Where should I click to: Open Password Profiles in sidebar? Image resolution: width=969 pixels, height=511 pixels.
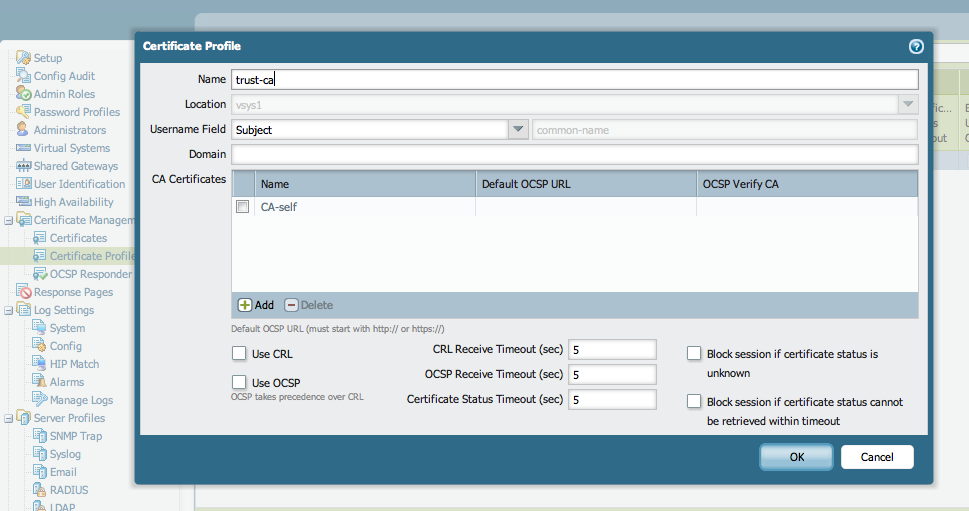coord(76,112)
